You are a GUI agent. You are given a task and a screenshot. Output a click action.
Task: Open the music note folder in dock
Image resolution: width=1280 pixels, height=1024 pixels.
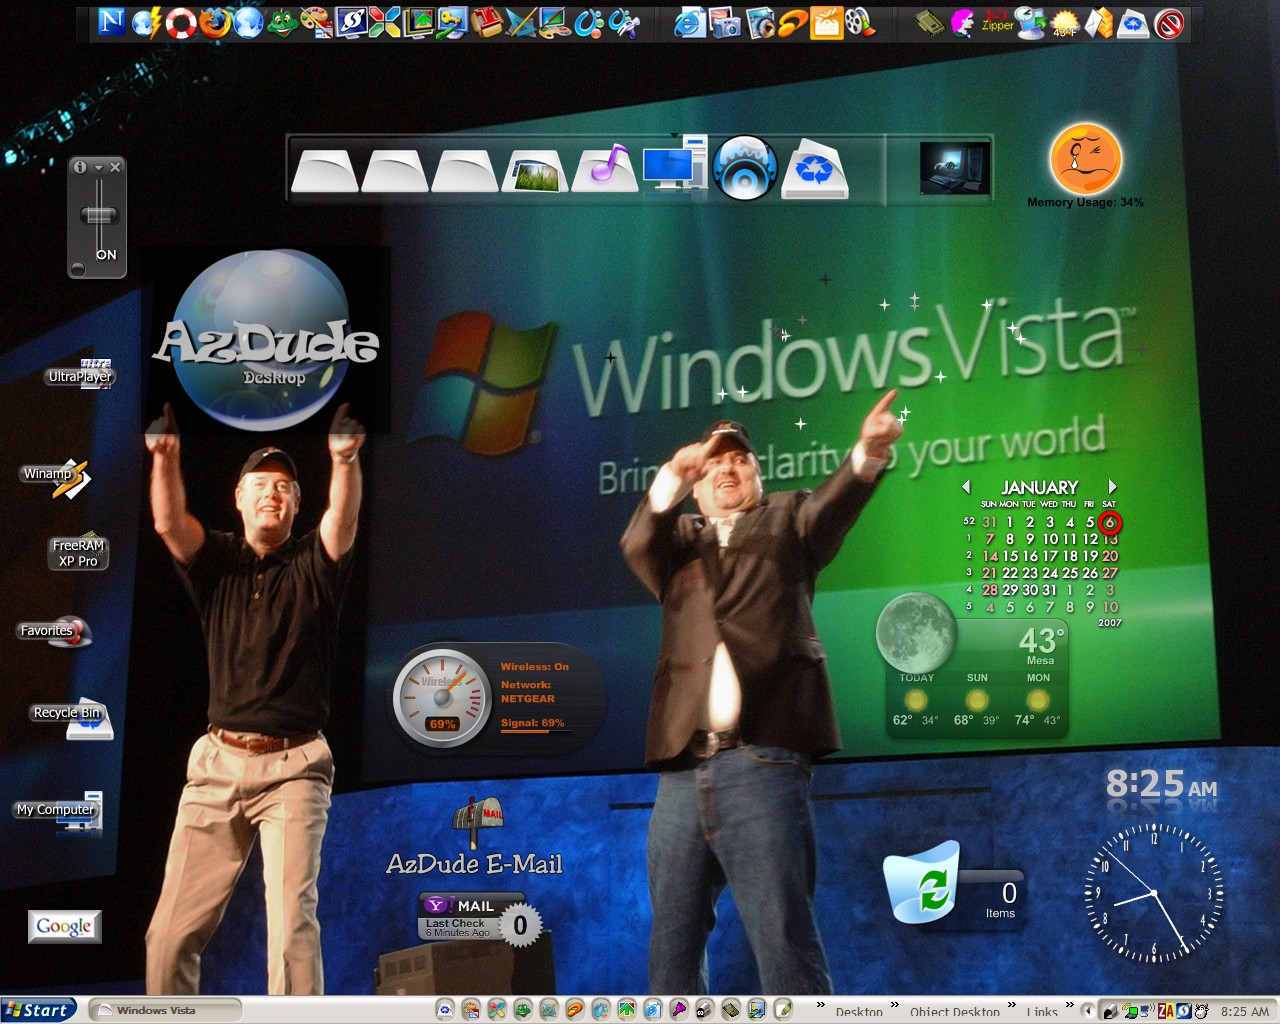(x=605, y=168)
